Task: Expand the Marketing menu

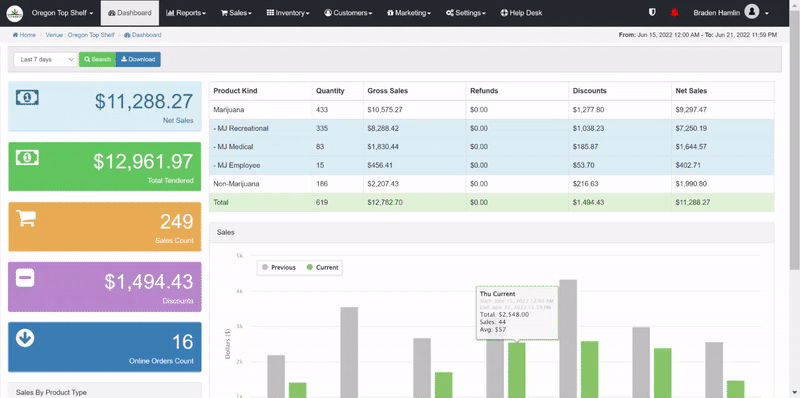Action: pyautogui.click(x=409, y=13)
